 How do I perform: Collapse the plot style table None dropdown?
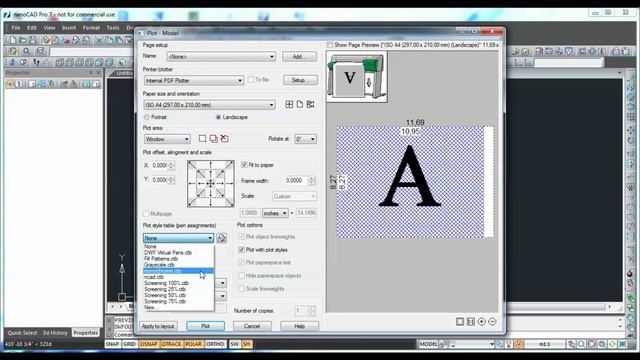[x=178, y=238]
